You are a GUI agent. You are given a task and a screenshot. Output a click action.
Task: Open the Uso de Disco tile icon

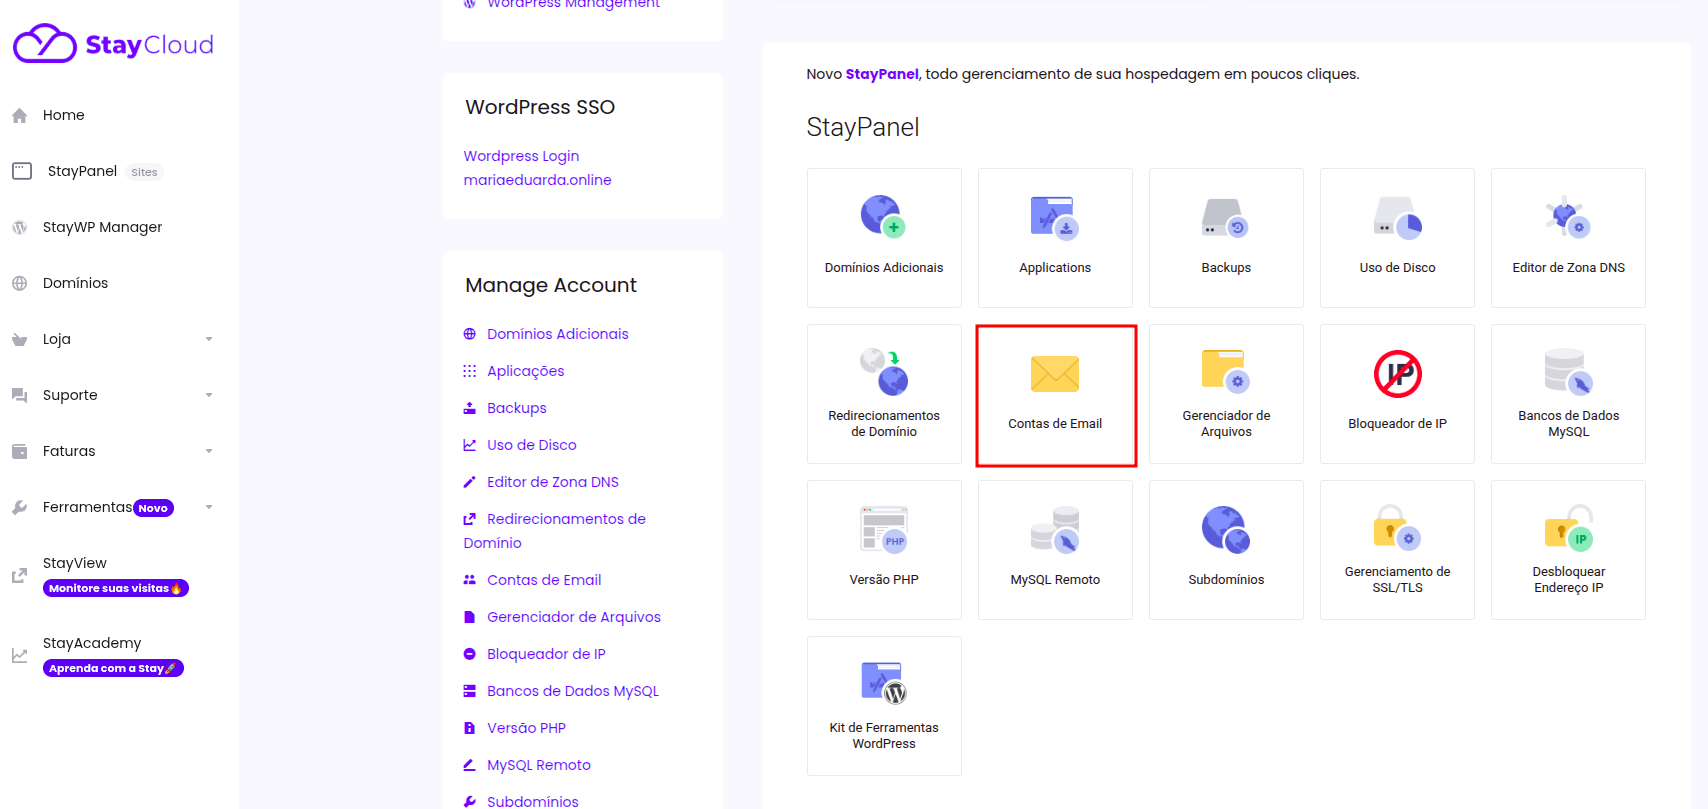click(1397, 217)
